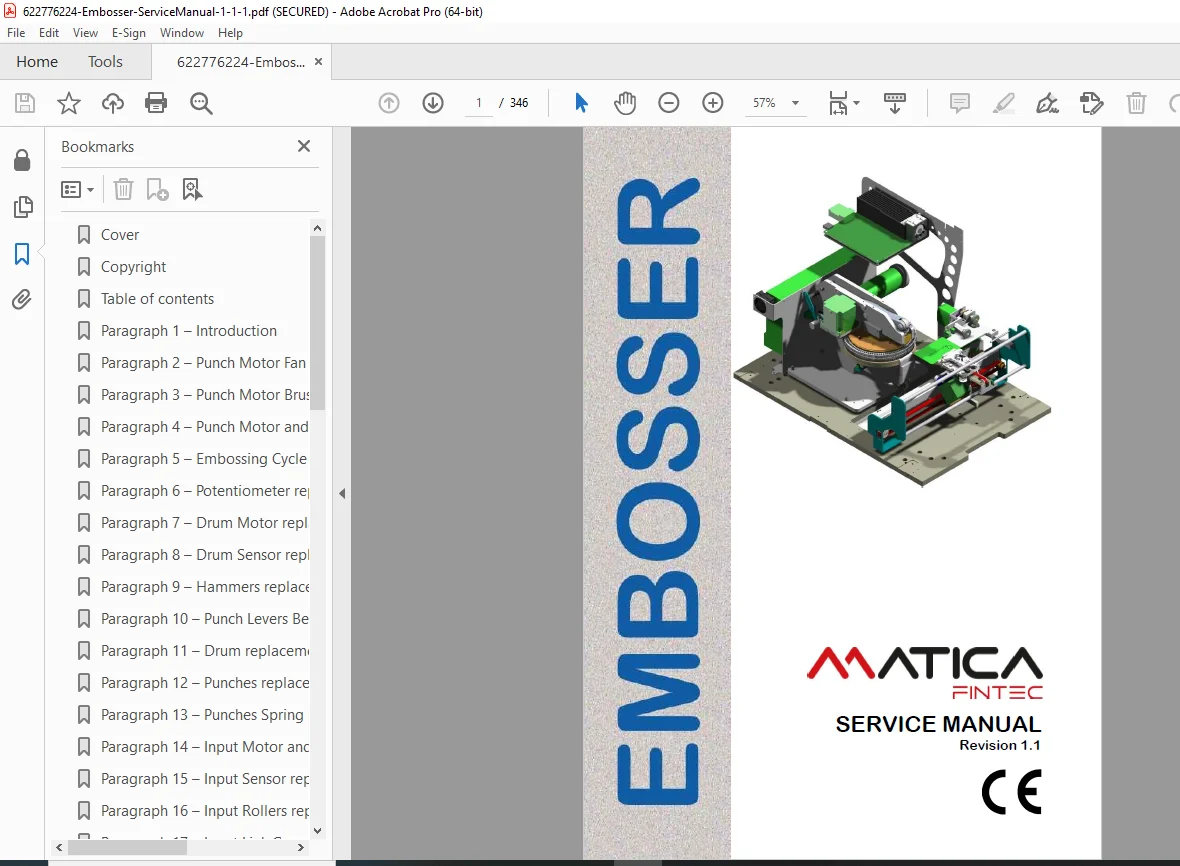
Task: Click bookmarks horizontal scroll left arrow
Action: click(59, 848)
